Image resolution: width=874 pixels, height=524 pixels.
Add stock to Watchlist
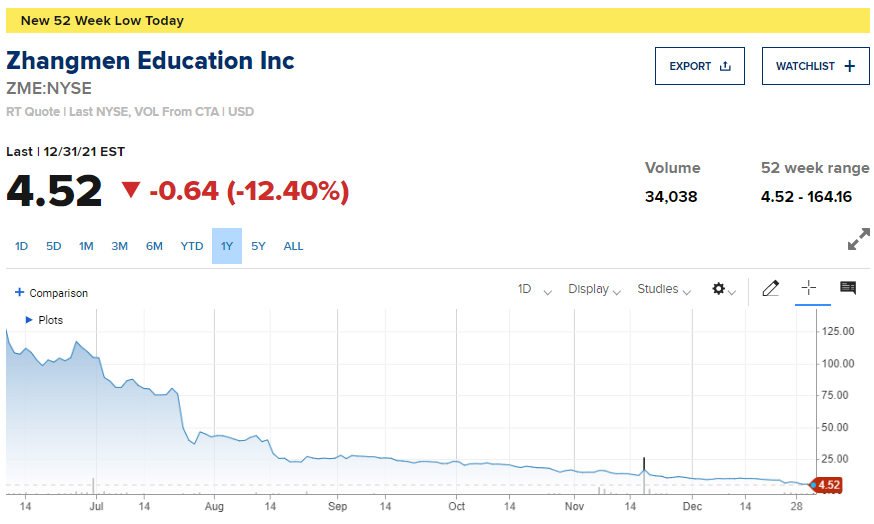tap(815, 66)
